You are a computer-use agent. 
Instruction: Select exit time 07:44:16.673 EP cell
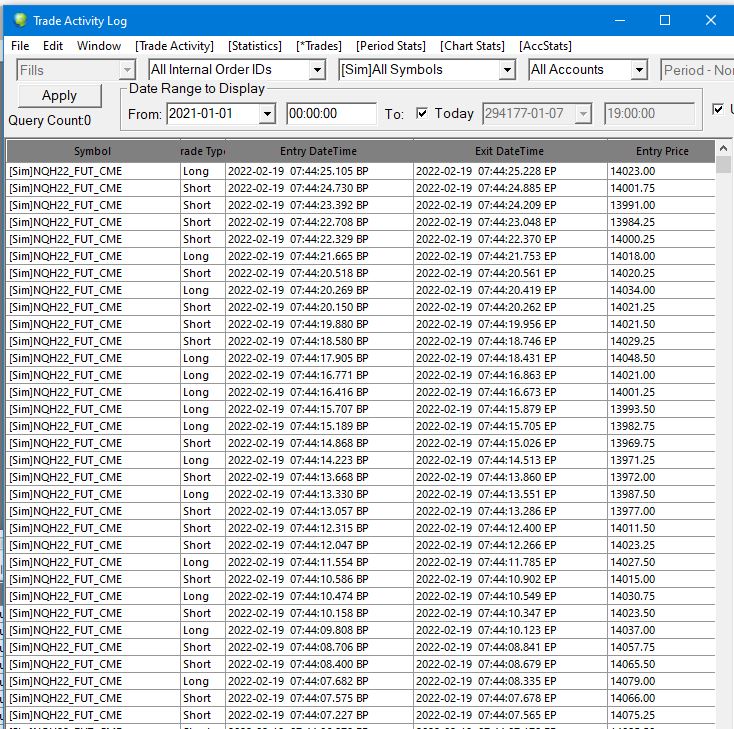tap(510, 392)
